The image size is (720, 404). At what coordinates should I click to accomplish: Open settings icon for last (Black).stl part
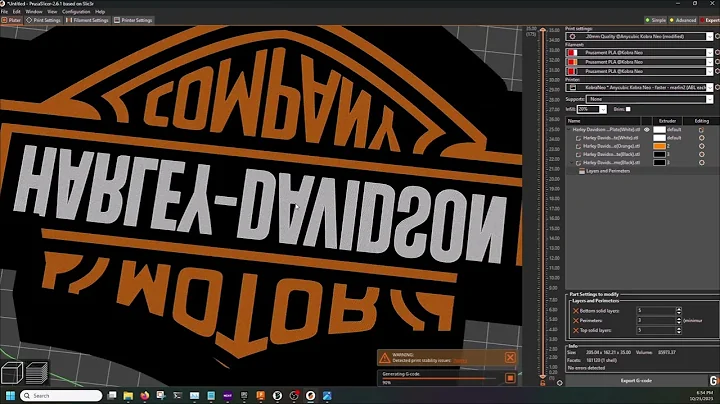(x=701, y=163)
